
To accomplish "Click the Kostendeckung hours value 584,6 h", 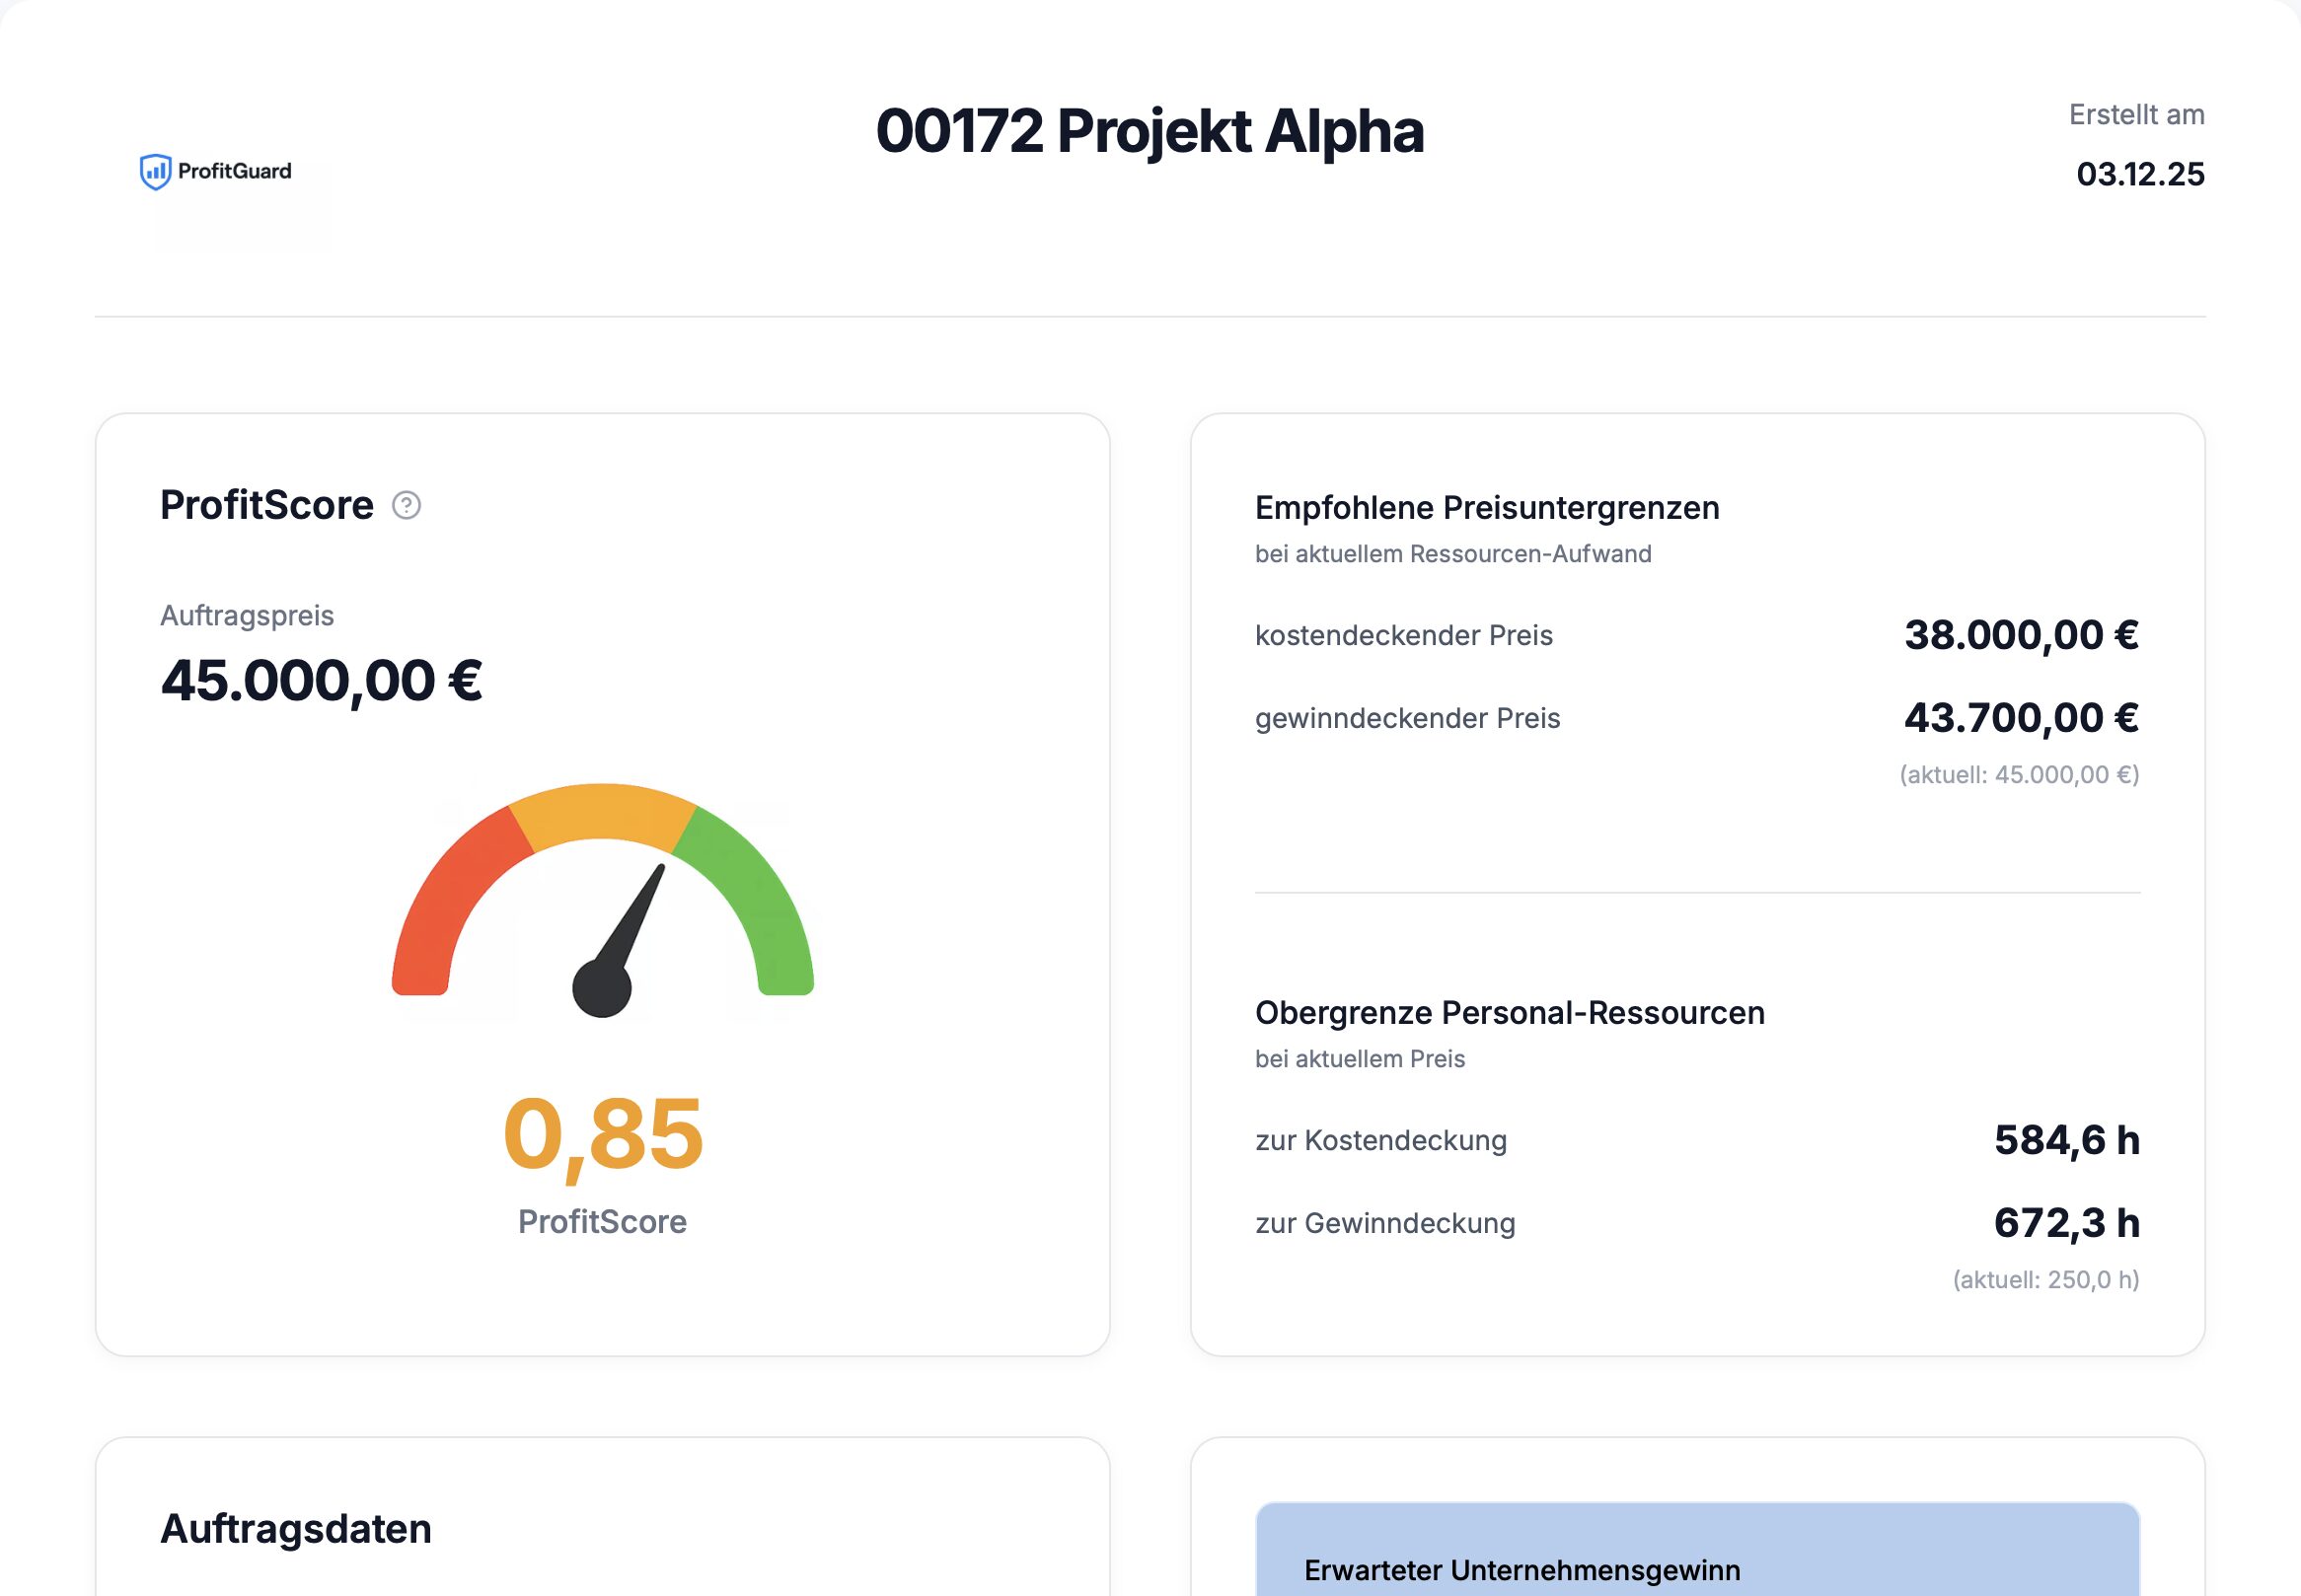I will [2066, 1140].
